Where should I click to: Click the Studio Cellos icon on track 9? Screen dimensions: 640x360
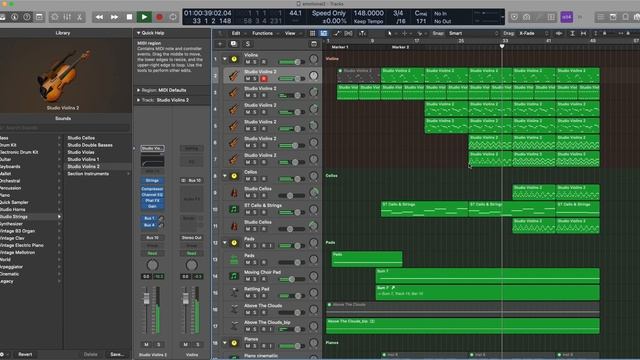tap(234, 192)
